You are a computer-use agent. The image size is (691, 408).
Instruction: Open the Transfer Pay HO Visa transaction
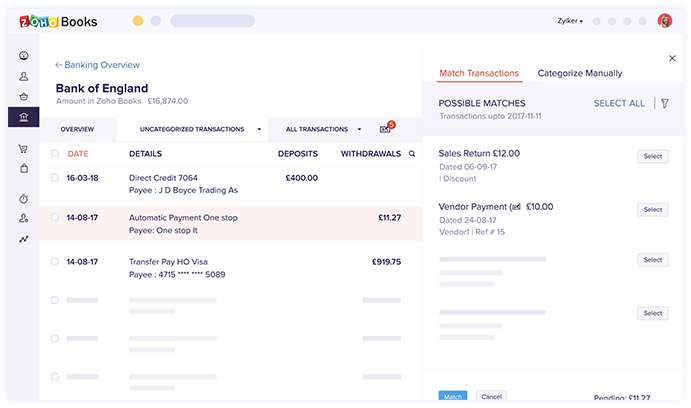click(168, 262)
